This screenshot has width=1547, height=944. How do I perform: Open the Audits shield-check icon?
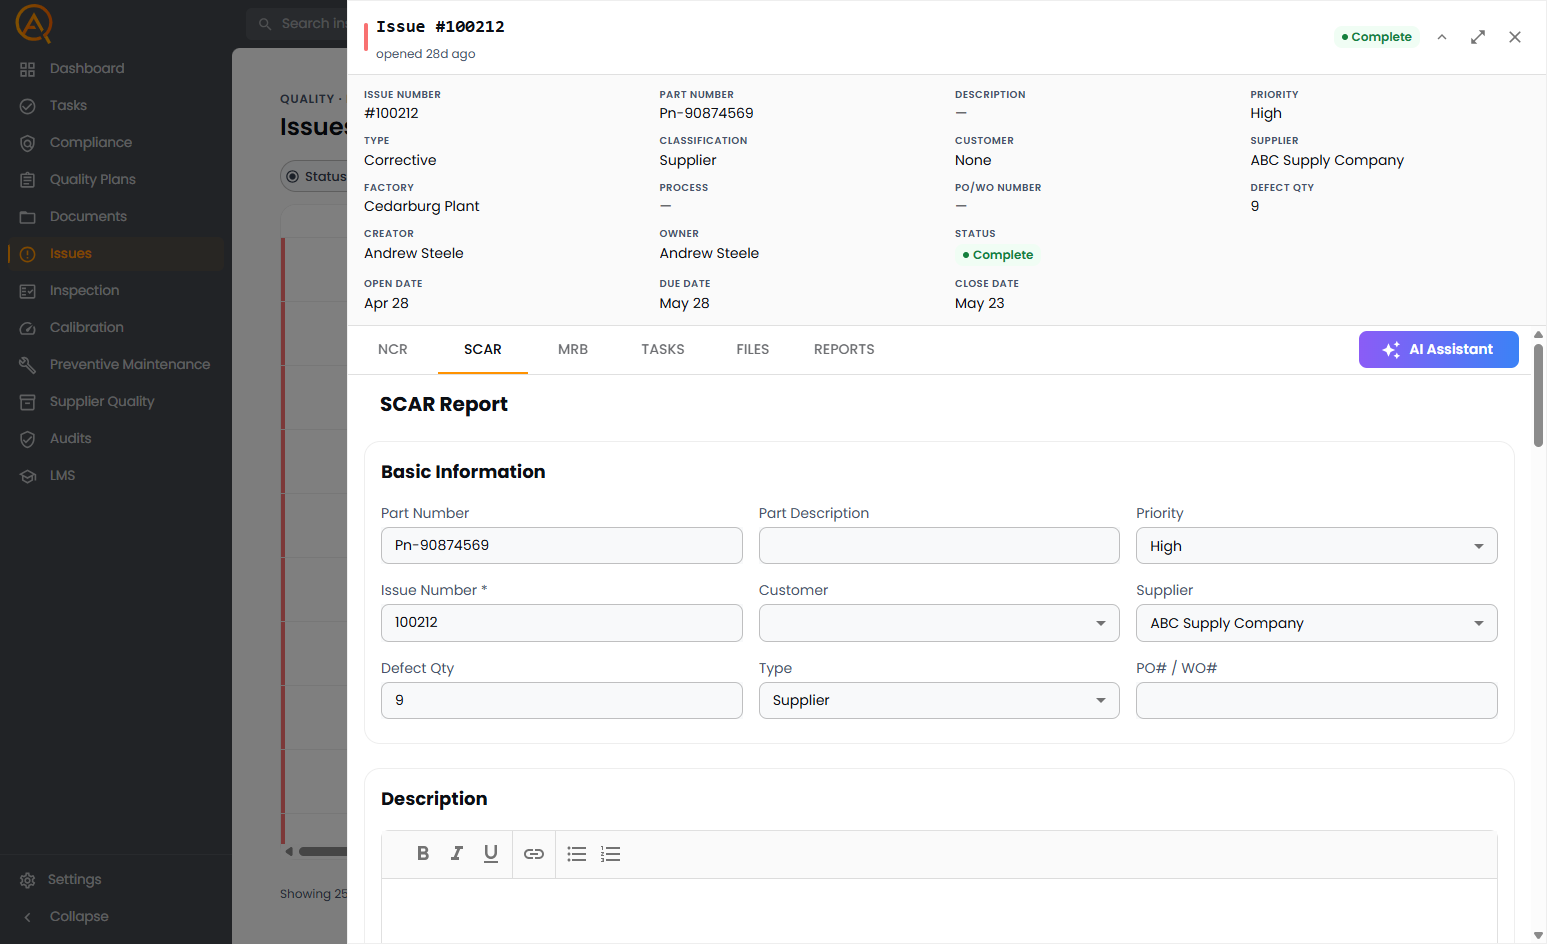(x=28, y=439)
